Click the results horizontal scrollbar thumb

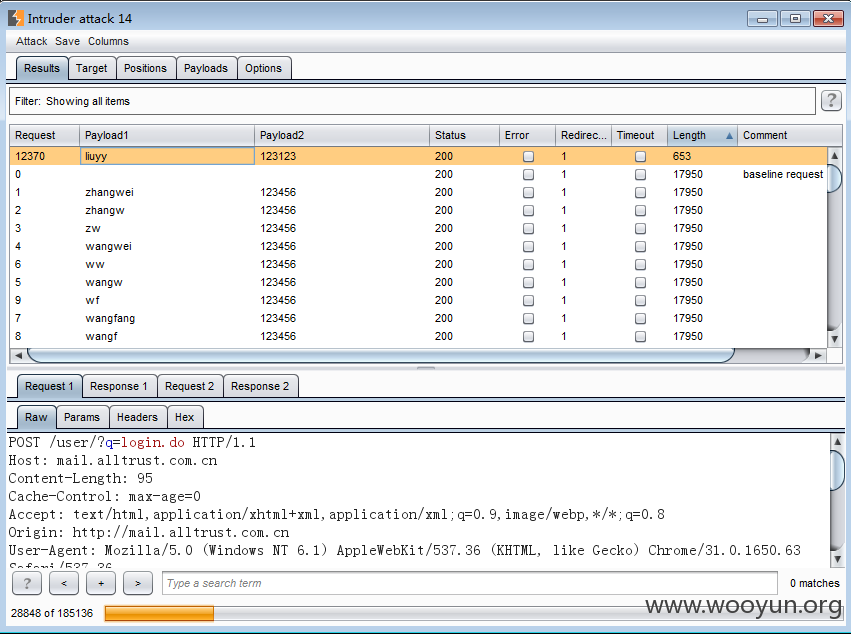pyautogui.click(x=380, y=356)
